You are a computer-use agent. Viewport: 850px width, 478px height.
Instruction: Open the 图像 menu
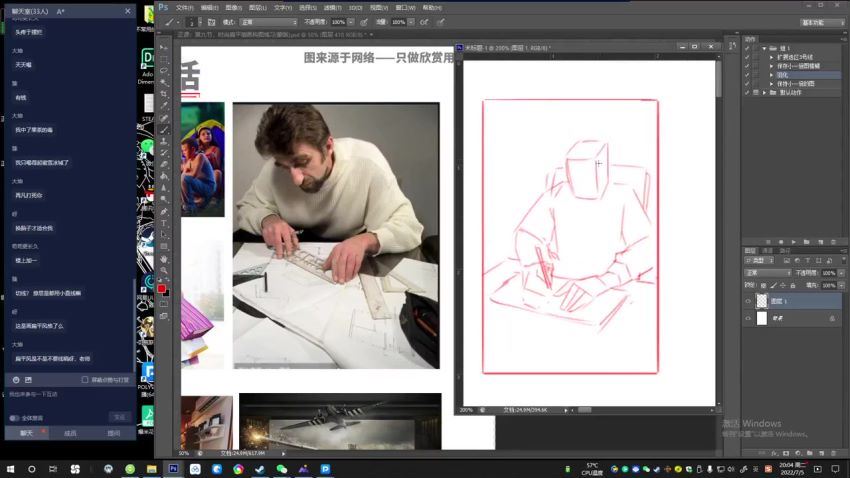pyautogui.click(x=234, y=8)
